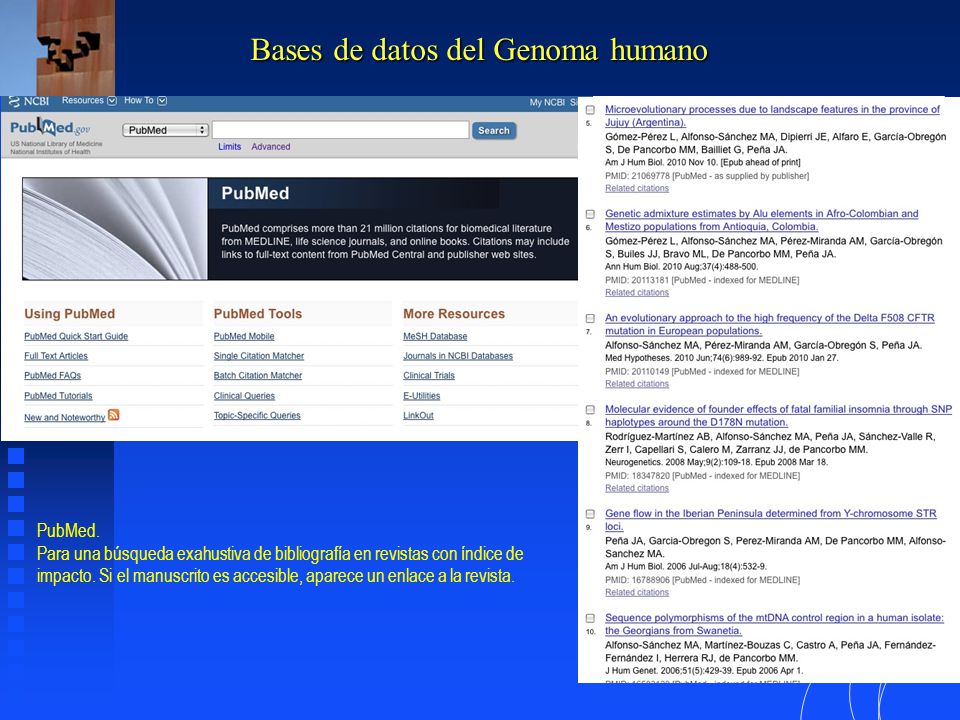This screenshot has width=960, height=720.
Task: Select the PubMed Tools heading
Action: click(x=258, y=314)
